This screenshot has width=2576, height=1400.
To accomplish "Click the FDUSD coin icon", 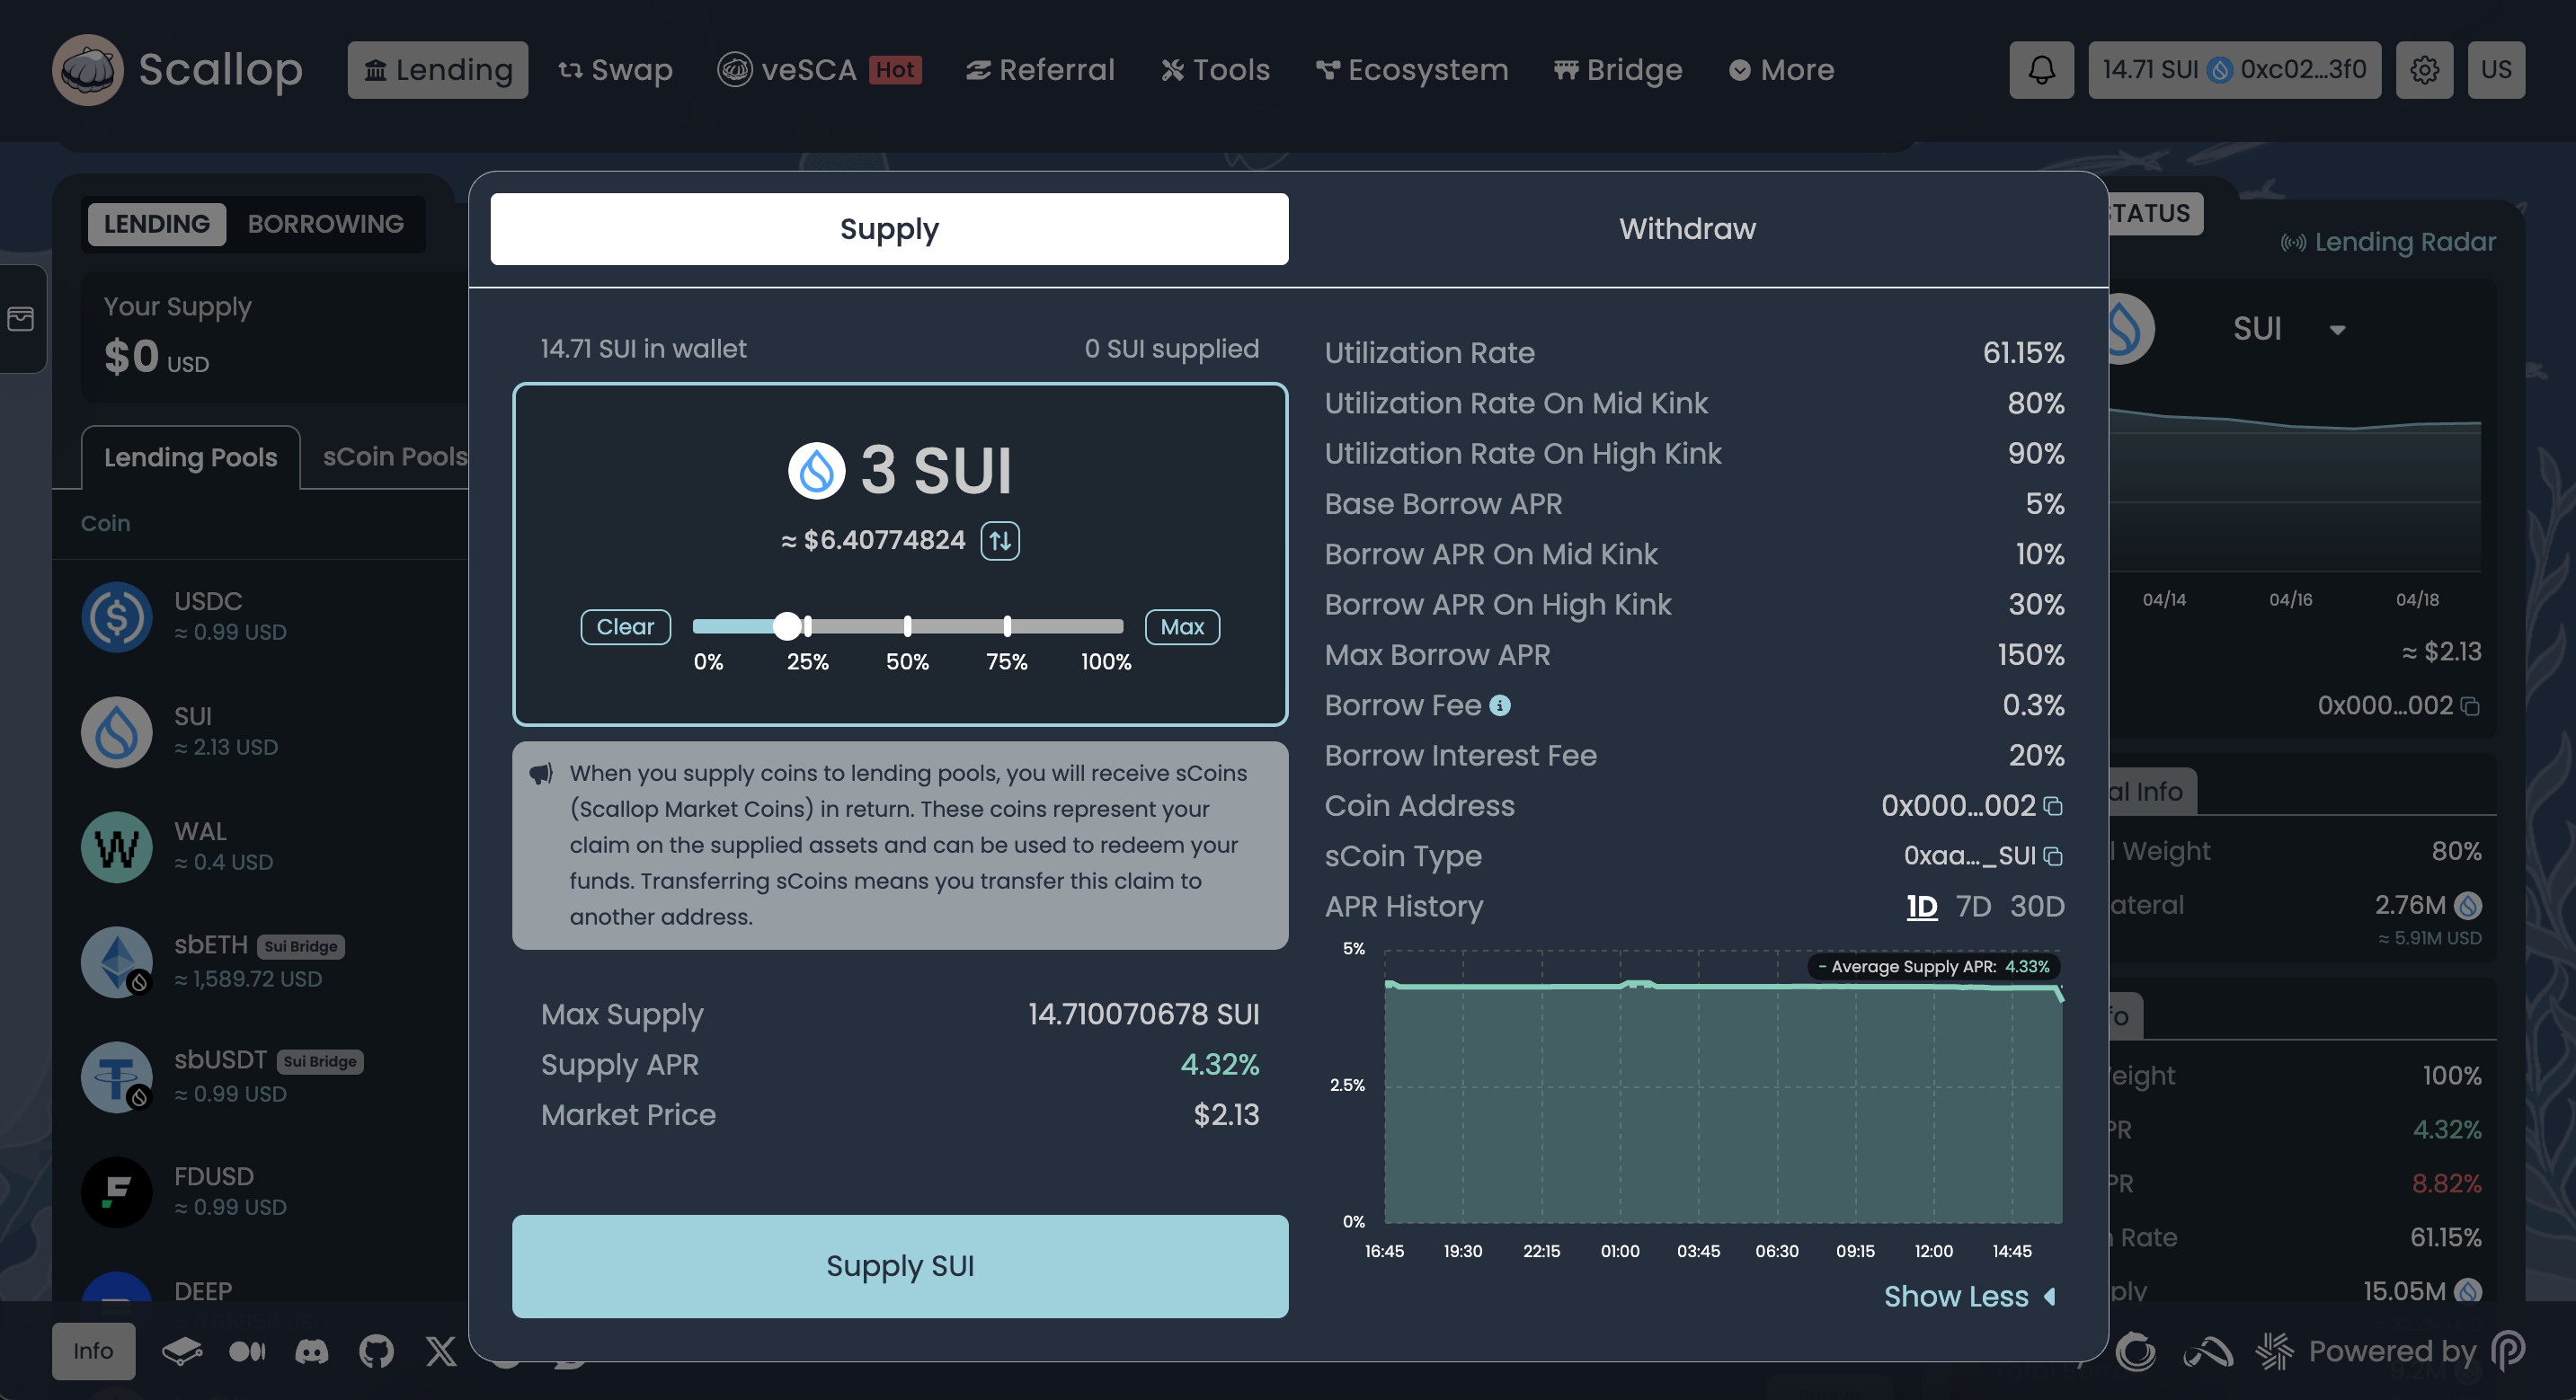I will [117, 1192].
